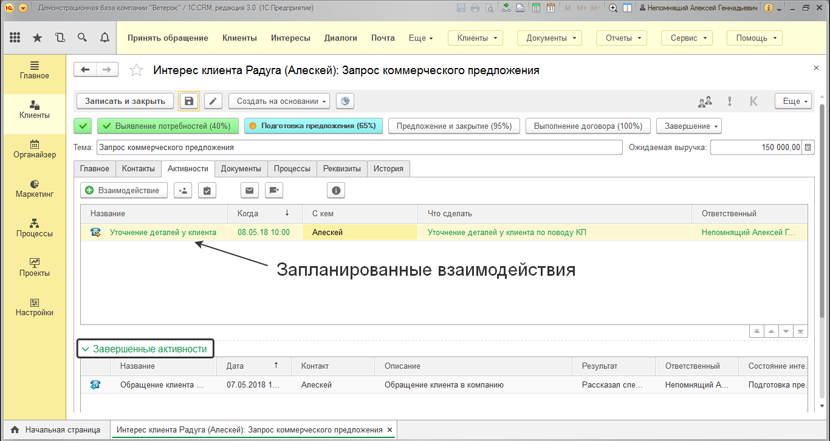This screenshot has width=830, height=441.
Task: Bookmark this interest with the star outline
Action: pos(136,71)
